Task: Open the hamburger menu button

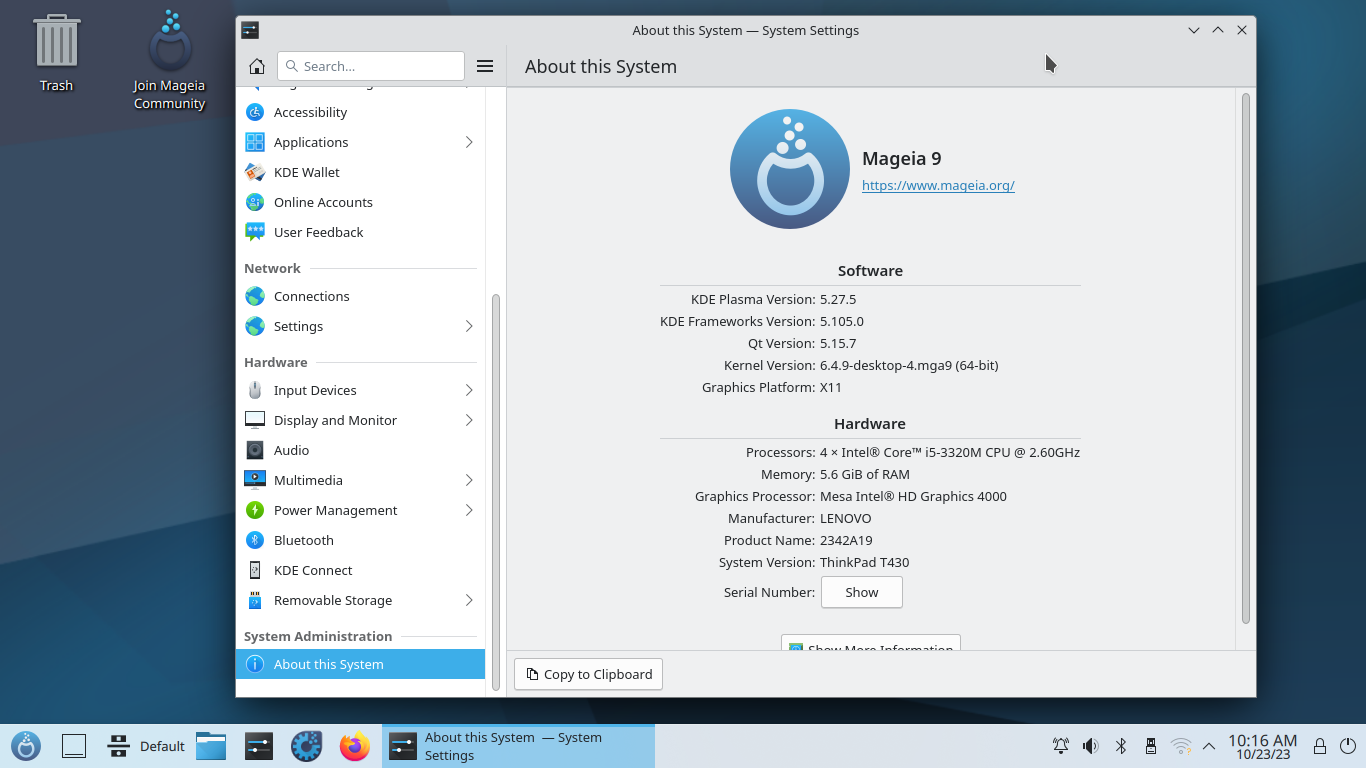Action: coord(485,66)
